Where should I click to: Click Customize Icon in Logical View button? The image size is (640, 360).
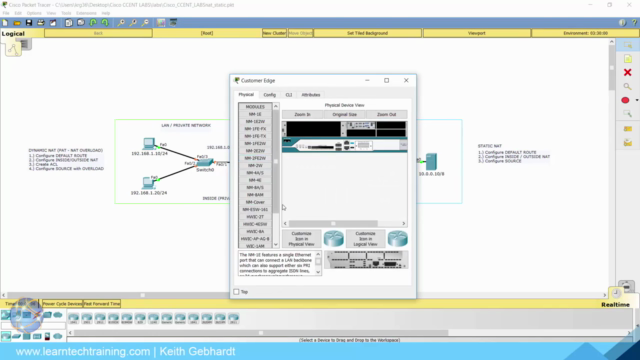[x=365, y=239]
